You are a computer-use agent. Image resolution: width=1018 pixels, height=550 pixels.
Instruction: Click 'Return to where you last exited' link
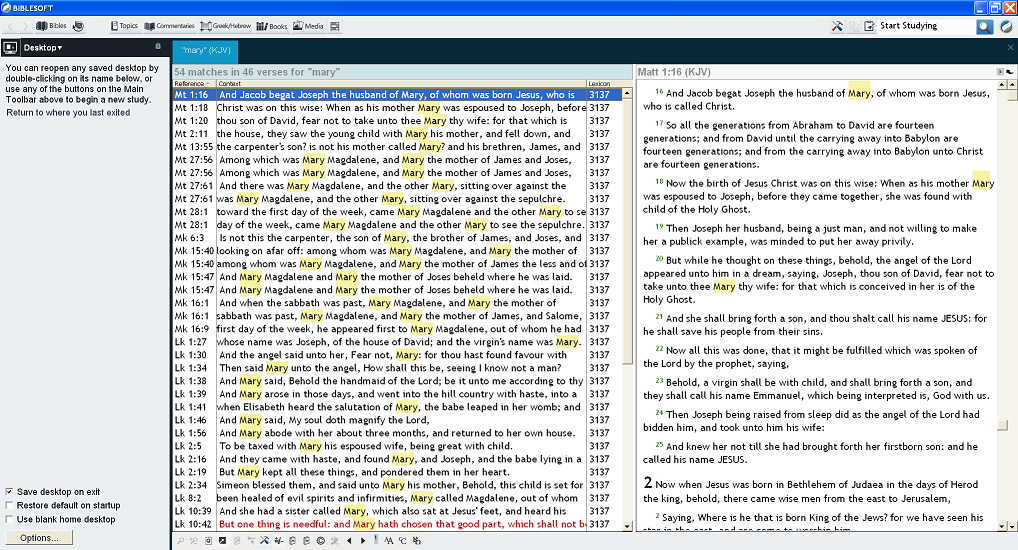click(x=68, y=112)
